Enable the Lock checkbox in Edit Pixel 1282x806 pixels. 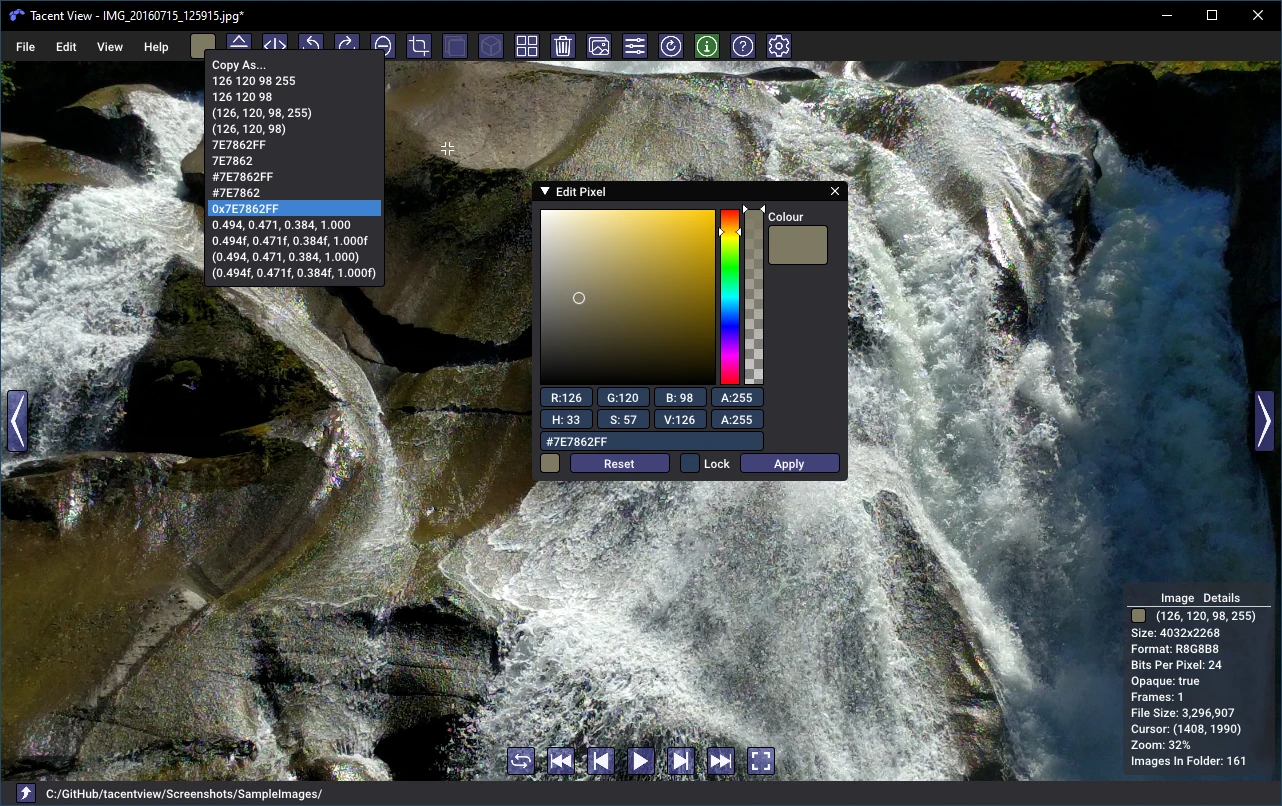point(690,463)
